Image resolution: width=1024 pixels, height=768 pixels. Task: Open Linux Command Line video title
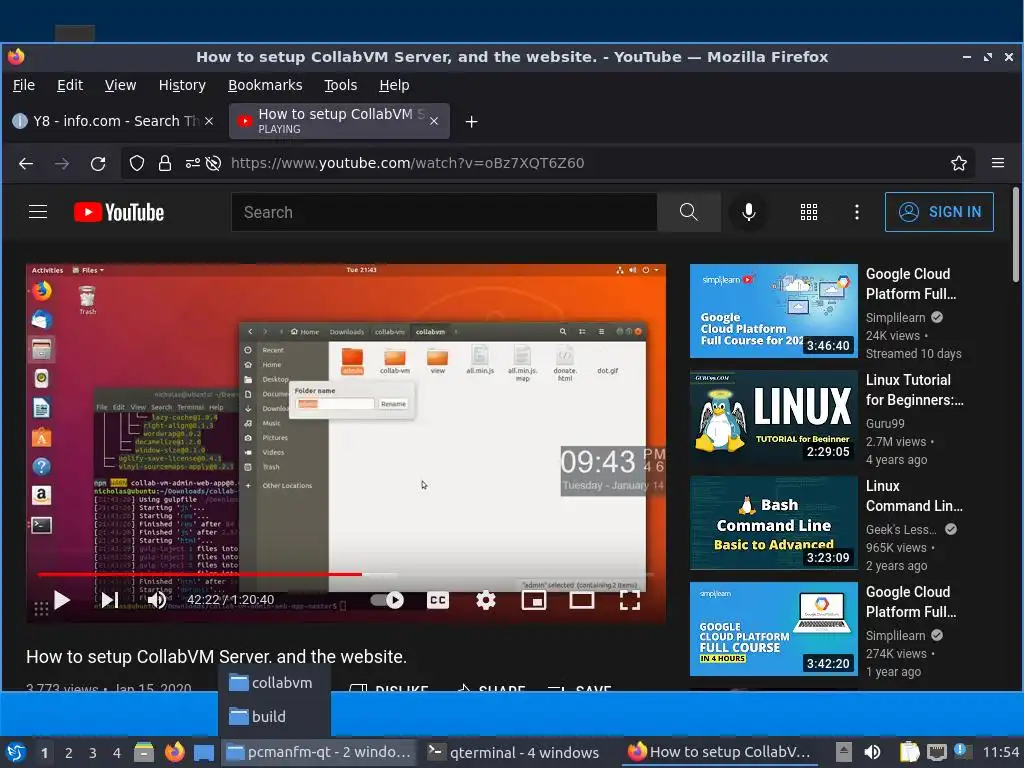[914, 496]
